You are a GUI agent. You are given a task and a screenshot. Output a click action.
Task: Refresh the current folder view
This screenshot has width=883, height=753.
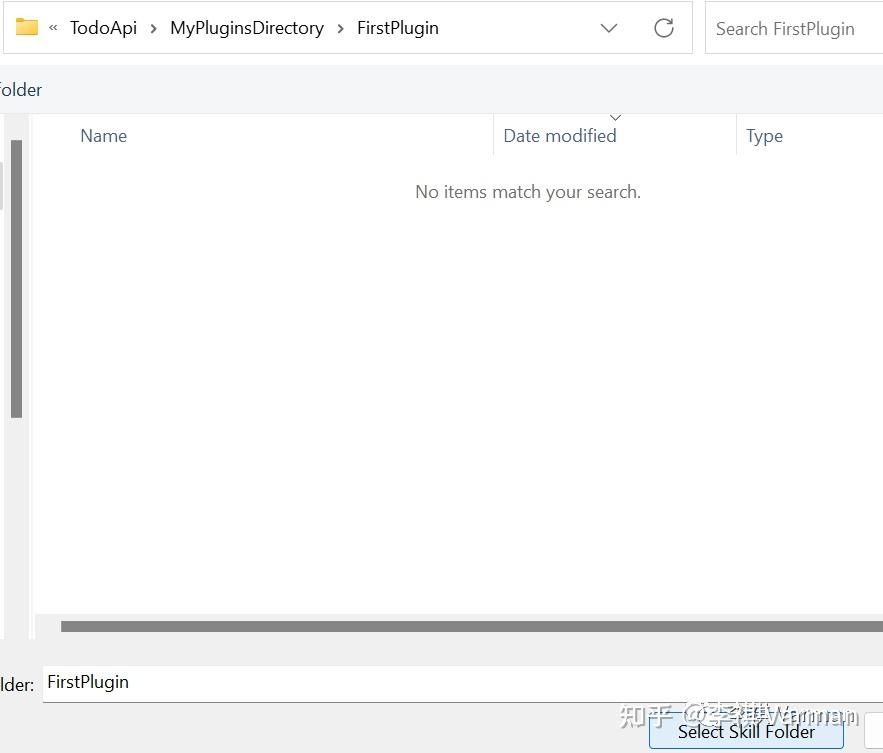(x=663, y=28)
